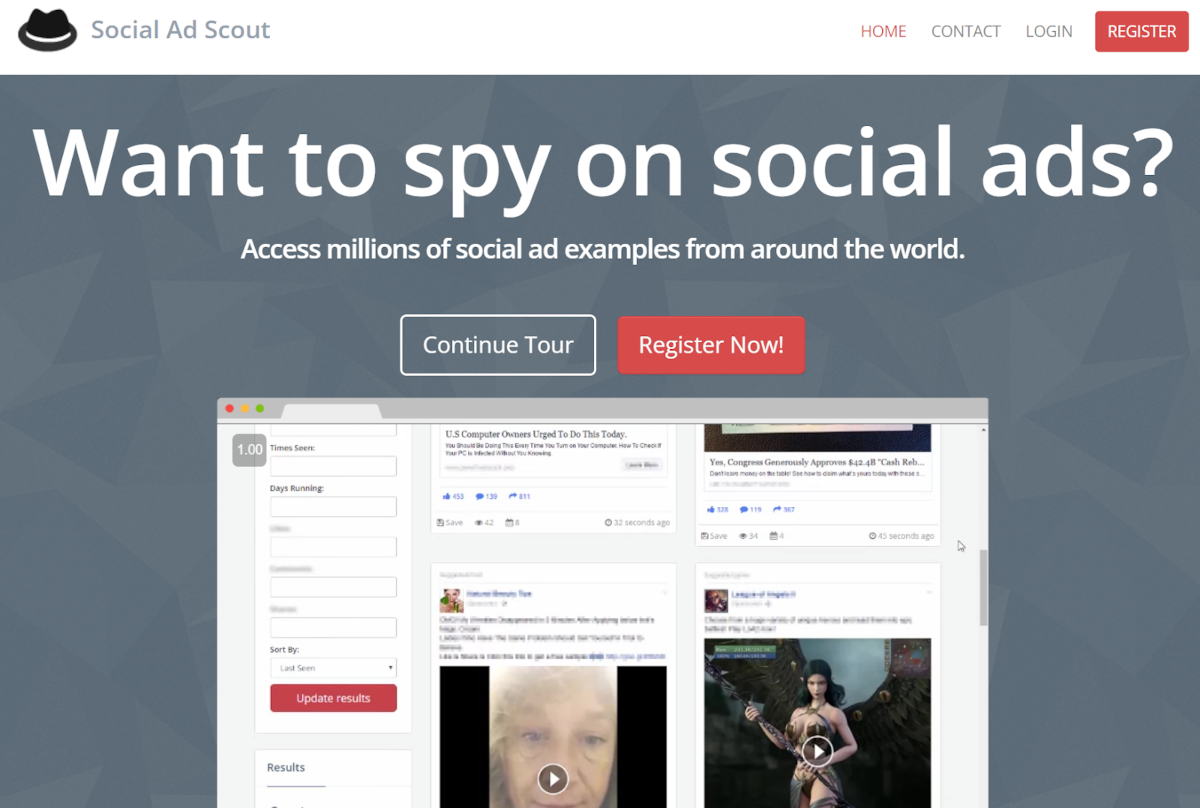
Task: Save the Congress cash rebate ad
Action: pos(716,536)
